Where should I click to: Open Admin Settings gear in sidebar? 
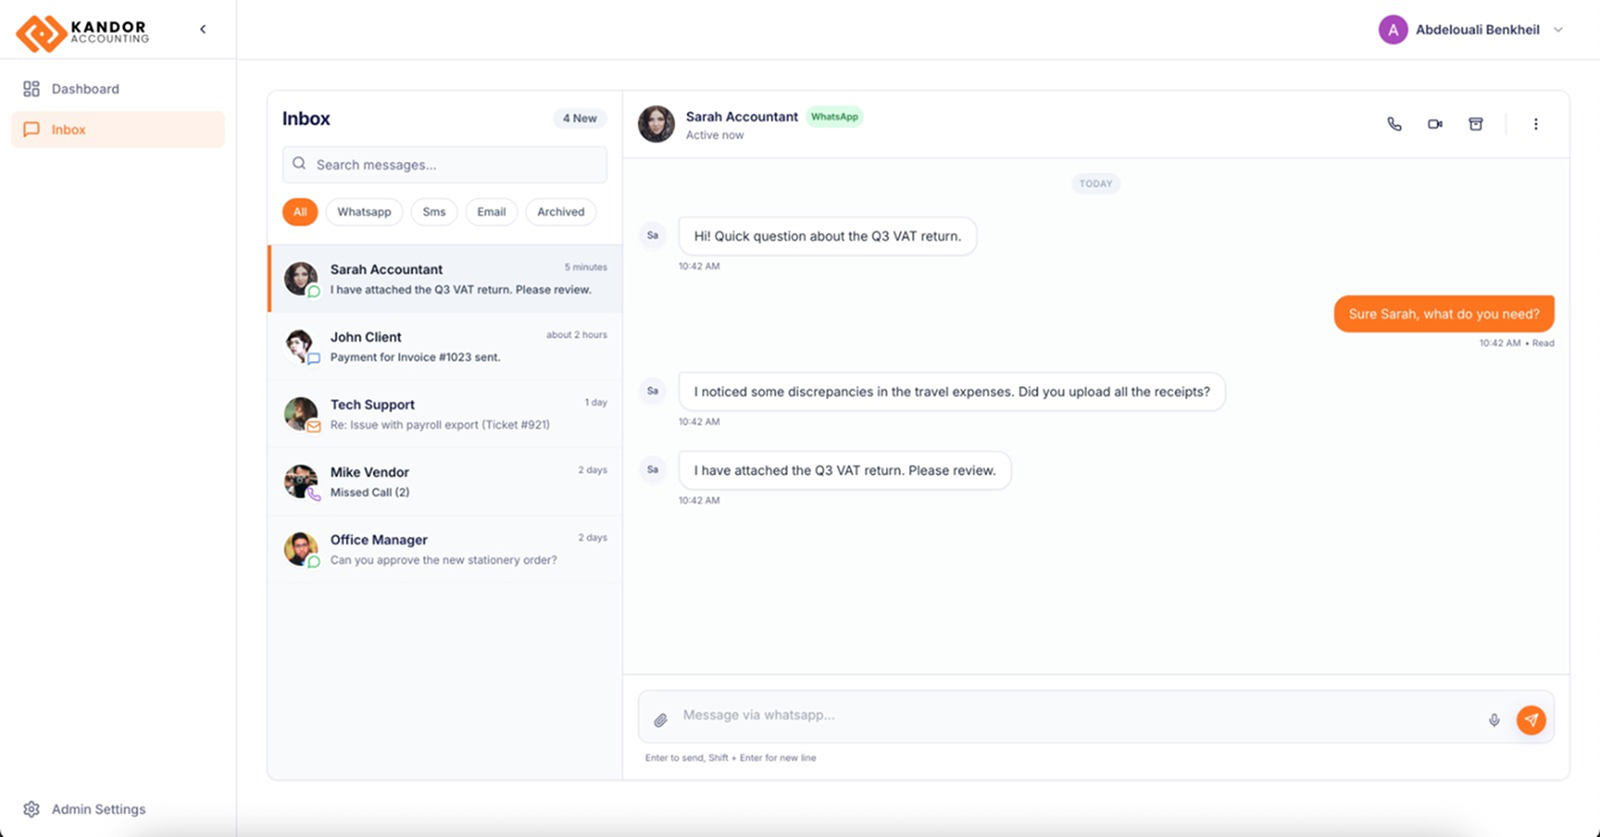coord(32,809)
